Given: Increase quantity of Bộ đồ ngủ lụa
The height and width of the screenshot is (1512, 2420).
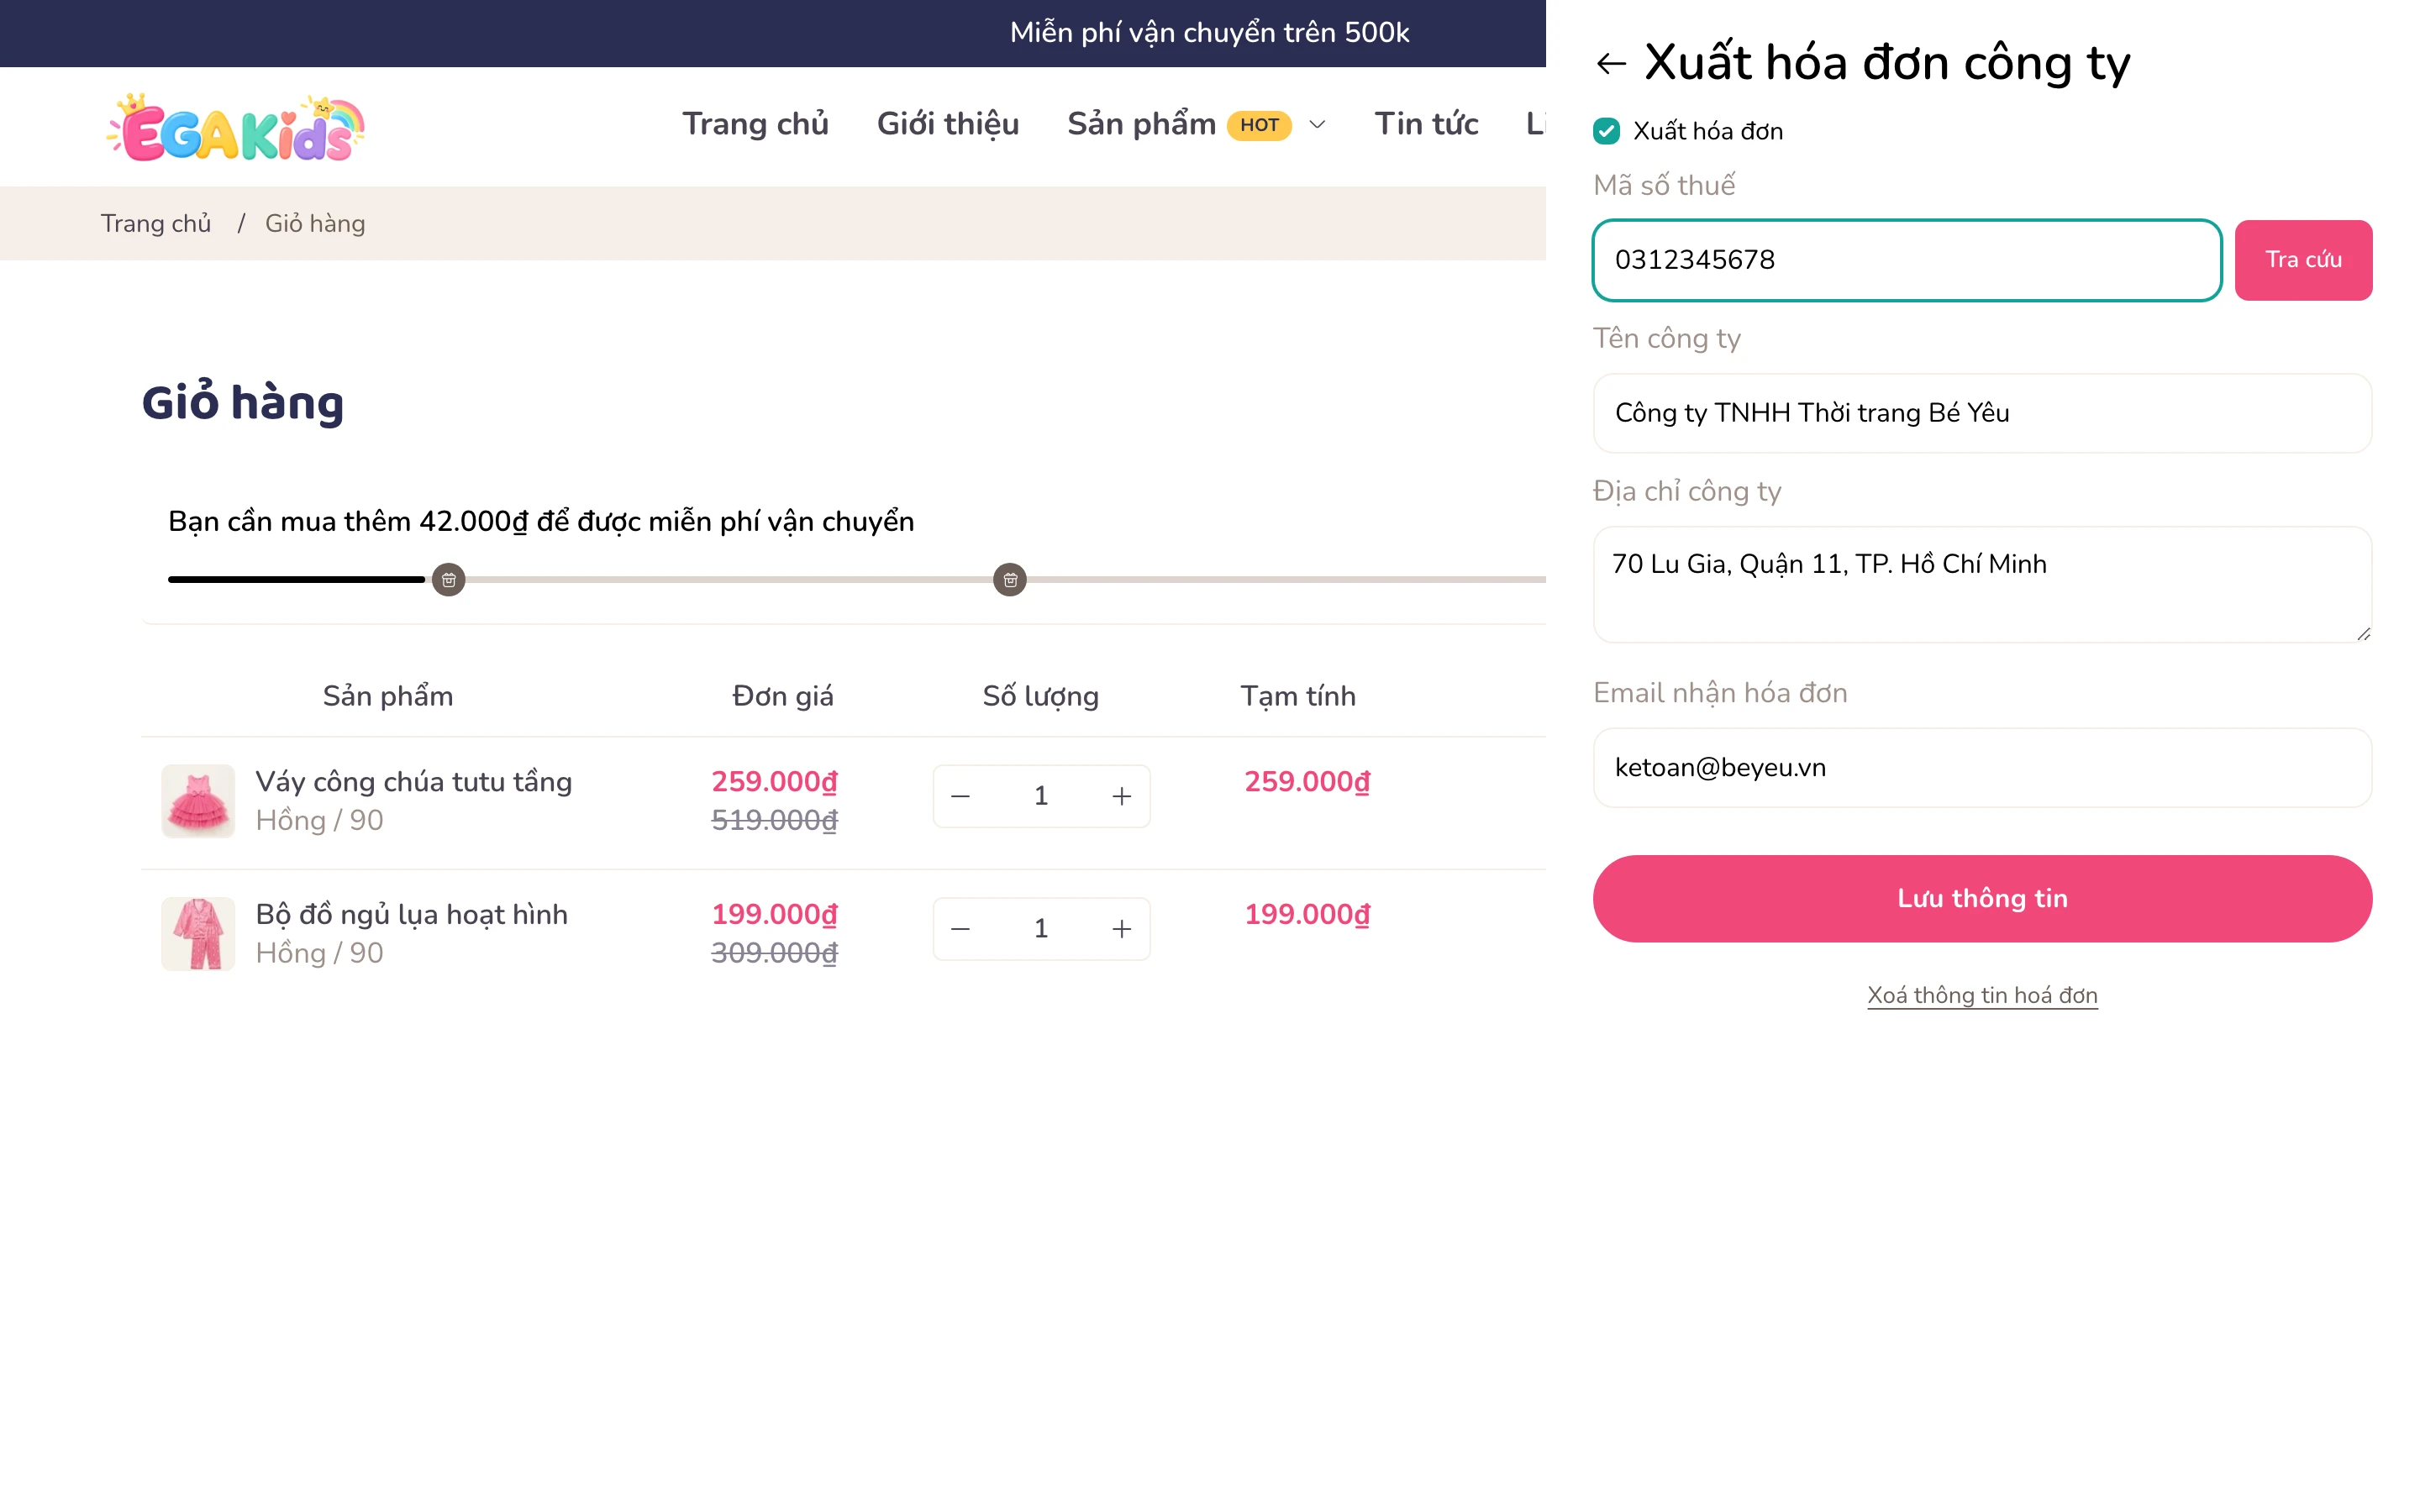Looking at the screenshot, I should coord(1122,929).
